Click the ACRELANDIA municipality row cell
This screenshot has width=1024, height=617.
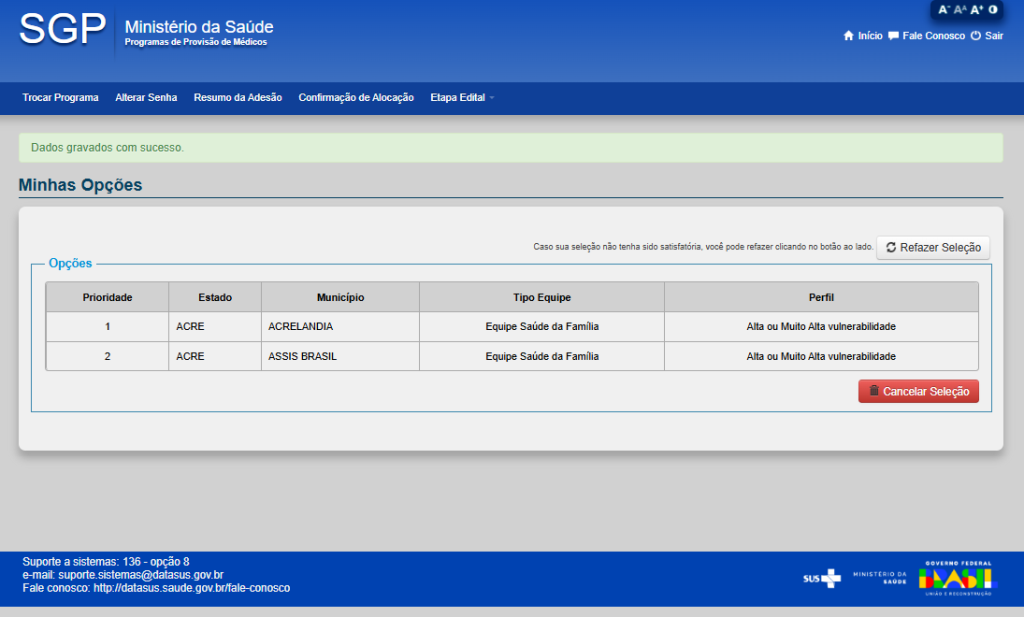point(301,327)
